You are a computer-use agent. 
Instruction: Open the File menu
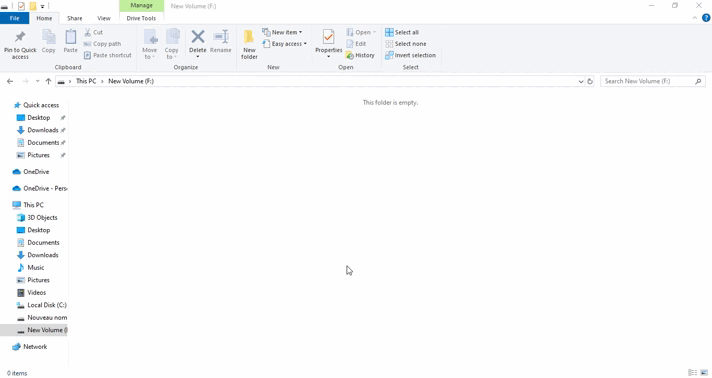[15, 18]
